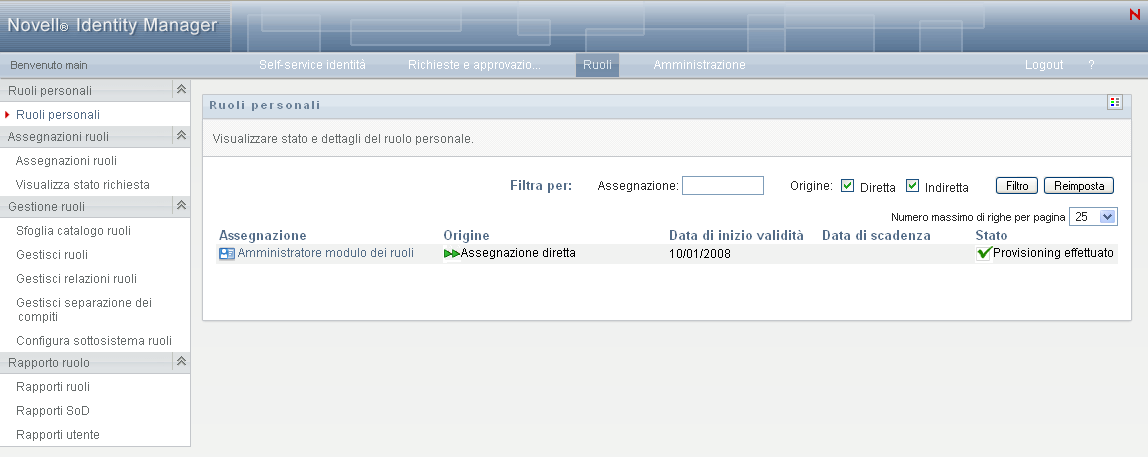Toggle the Indiretta origin checkbox
This screenshot has width=1148, height=457.
point(912,186)
